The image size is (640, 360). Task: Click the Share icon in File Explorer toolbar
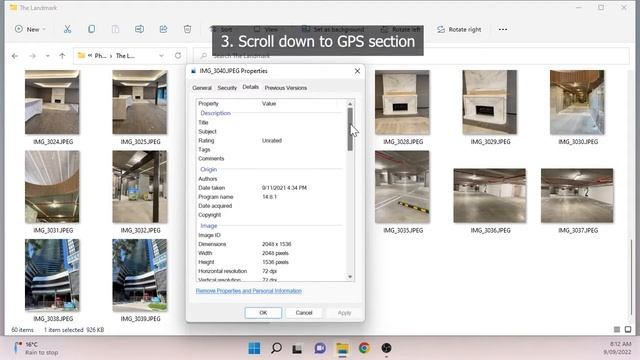click(163, 29)
